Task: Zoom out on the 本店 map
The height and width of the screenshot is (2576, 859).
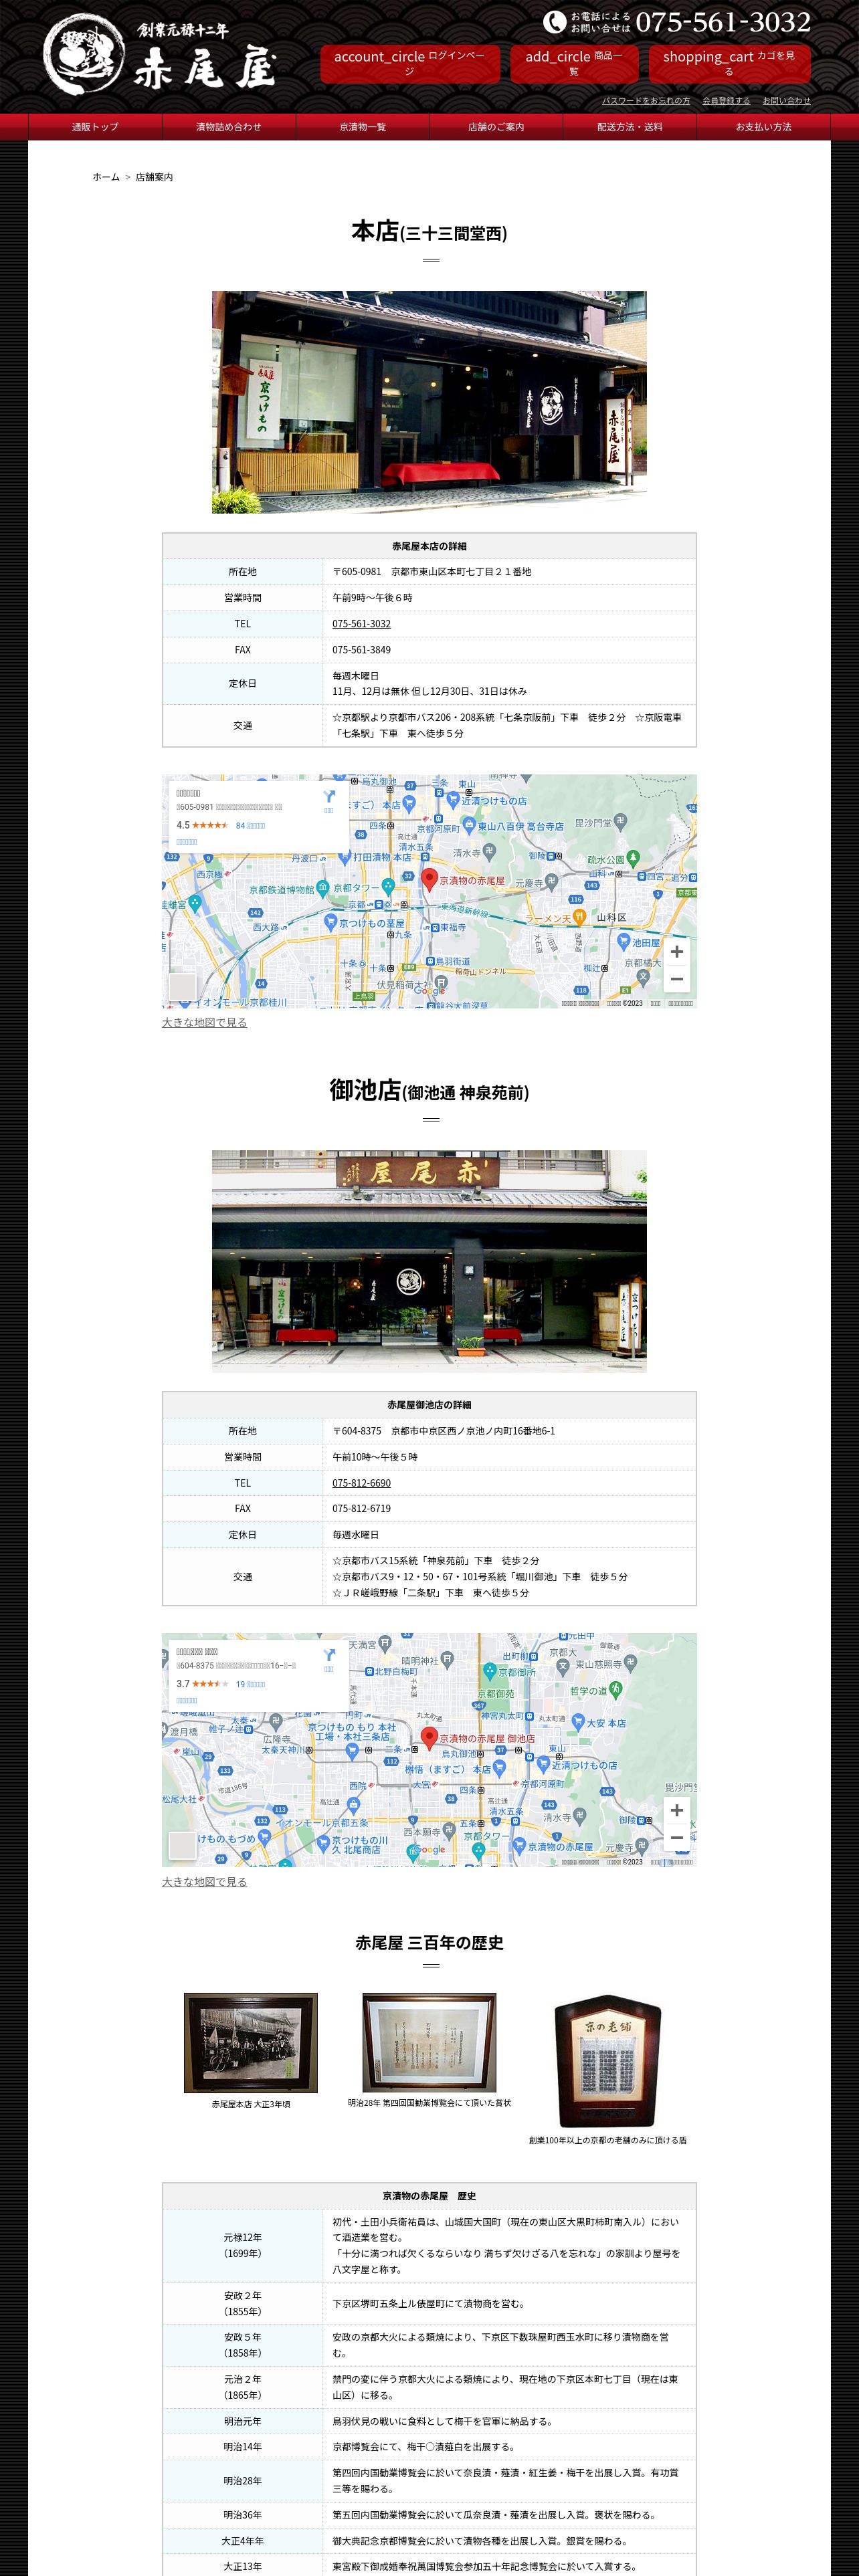Action: 677,980
